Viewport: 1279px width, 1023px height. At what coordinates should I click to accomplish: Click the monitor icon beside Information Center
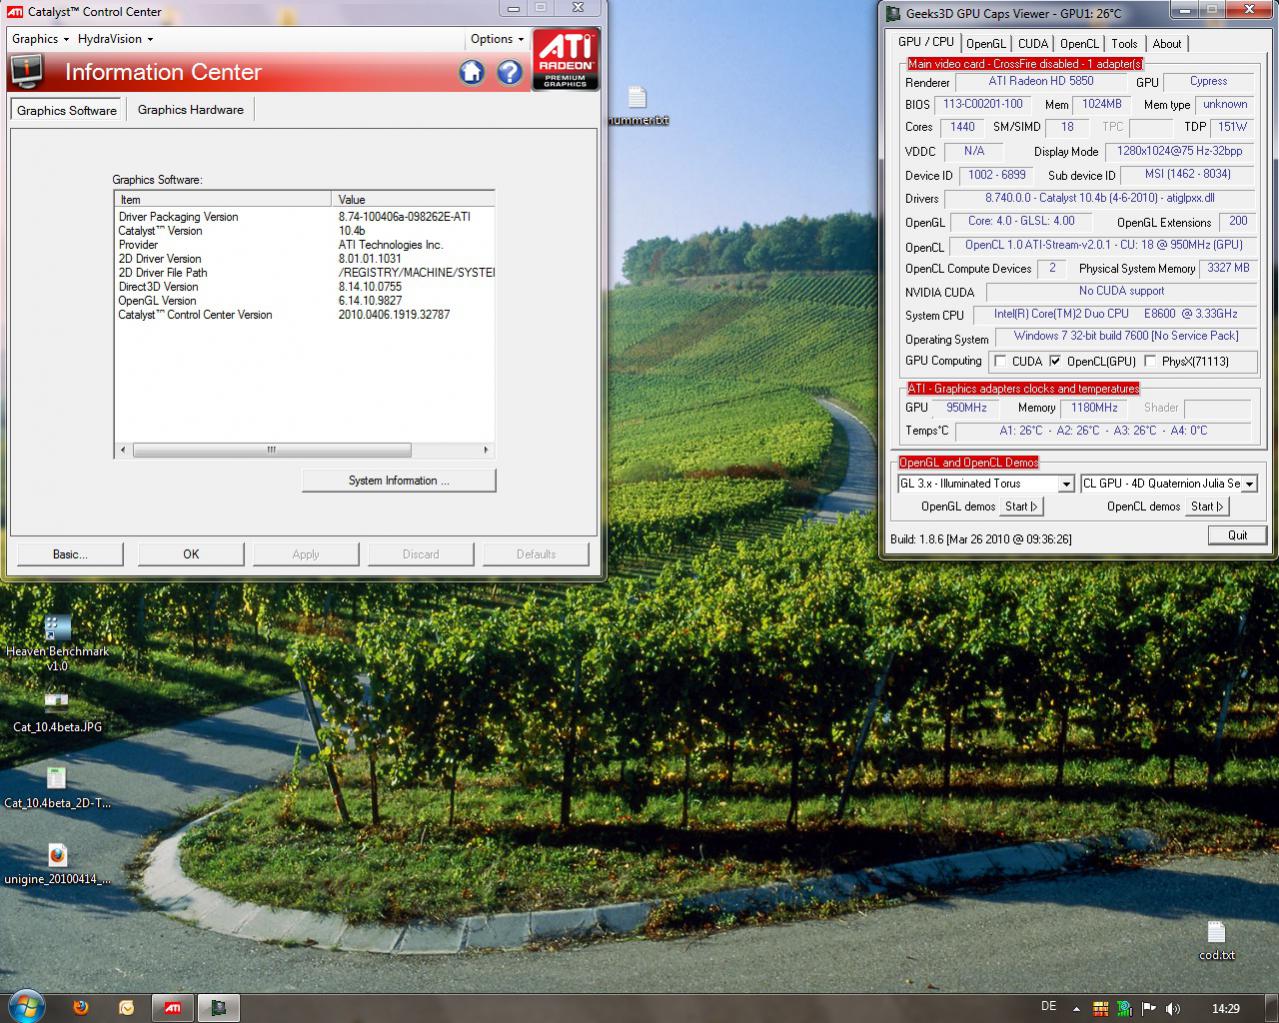point(27,72)
